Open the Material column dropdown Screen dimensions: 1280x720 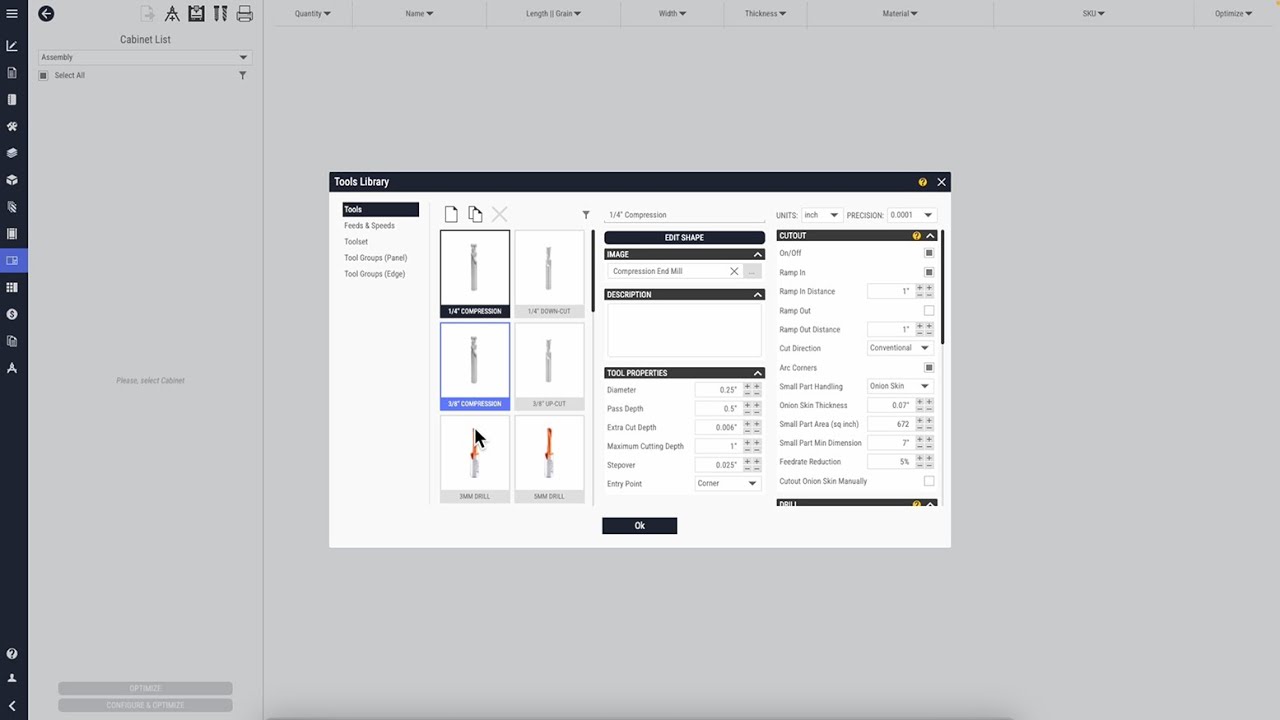[x=900, y=14]
